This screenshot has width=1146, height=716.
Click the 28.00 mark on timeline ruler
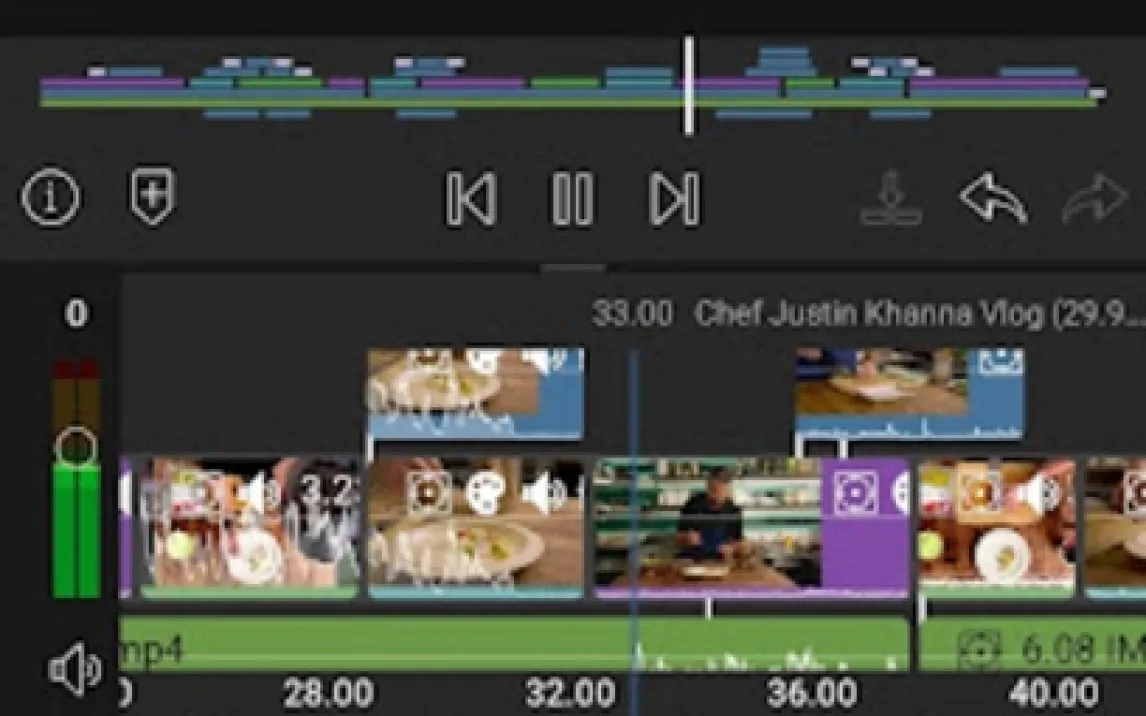[328, 692]
